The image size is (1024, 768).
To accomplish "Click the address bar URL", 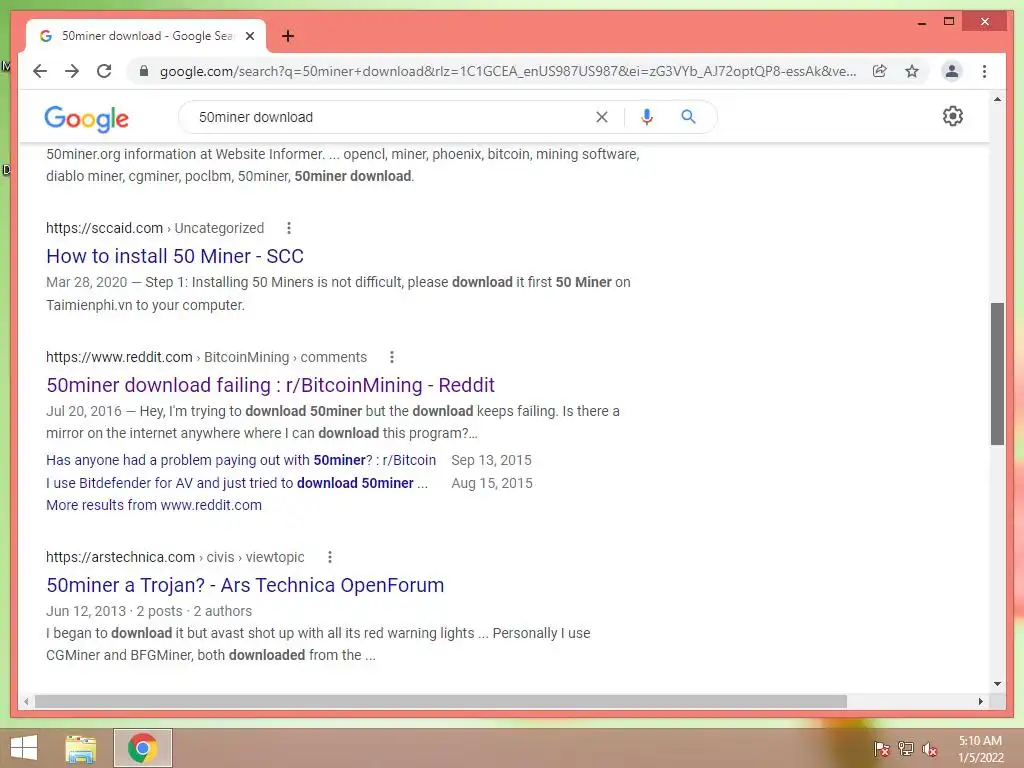I will coord(508,71).
